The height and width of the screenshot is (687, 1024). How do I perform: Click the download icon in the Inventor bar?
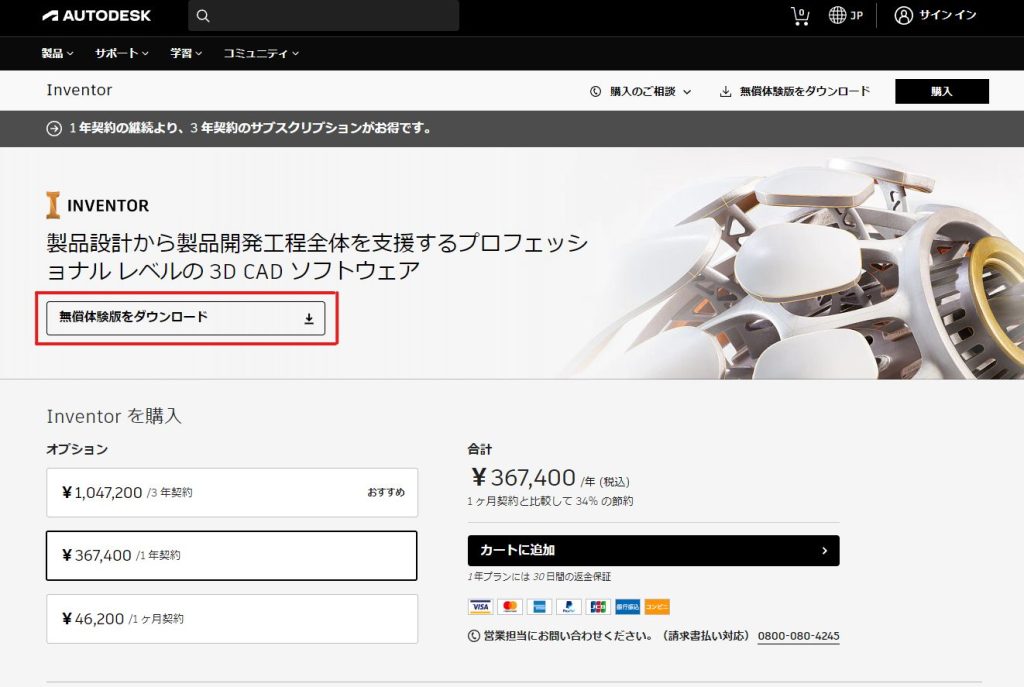[x=725, y=91]
